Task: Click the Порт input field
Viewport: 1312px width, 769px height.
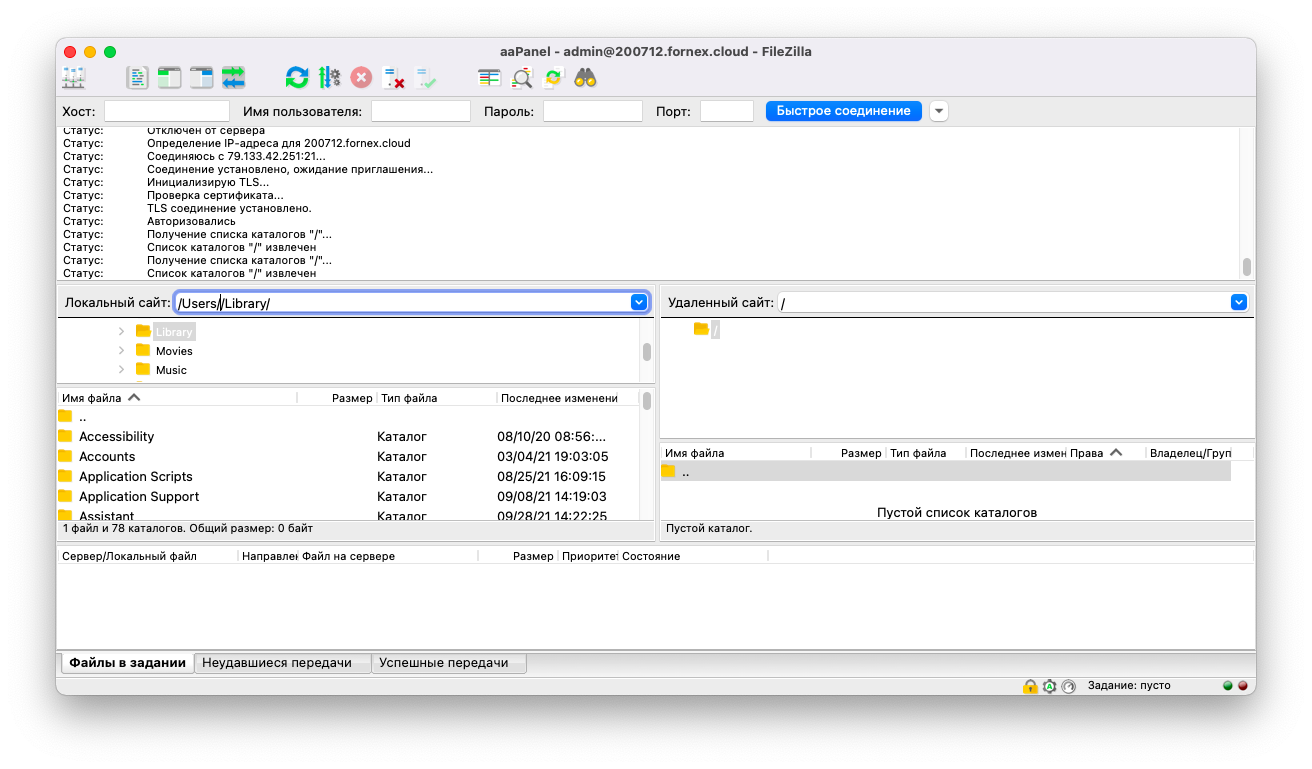Action: click(x=727, y=111)
